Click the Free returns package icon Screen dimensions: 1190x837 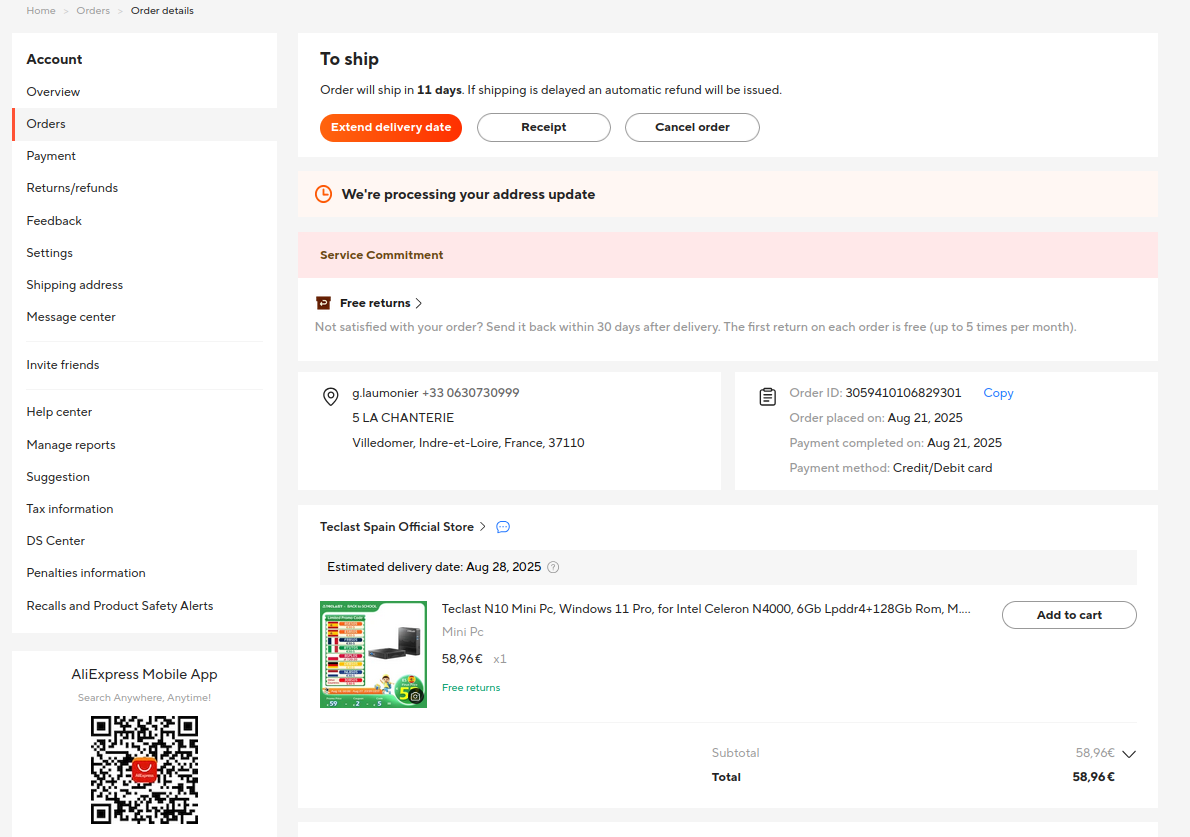click(x=323, y=303)
